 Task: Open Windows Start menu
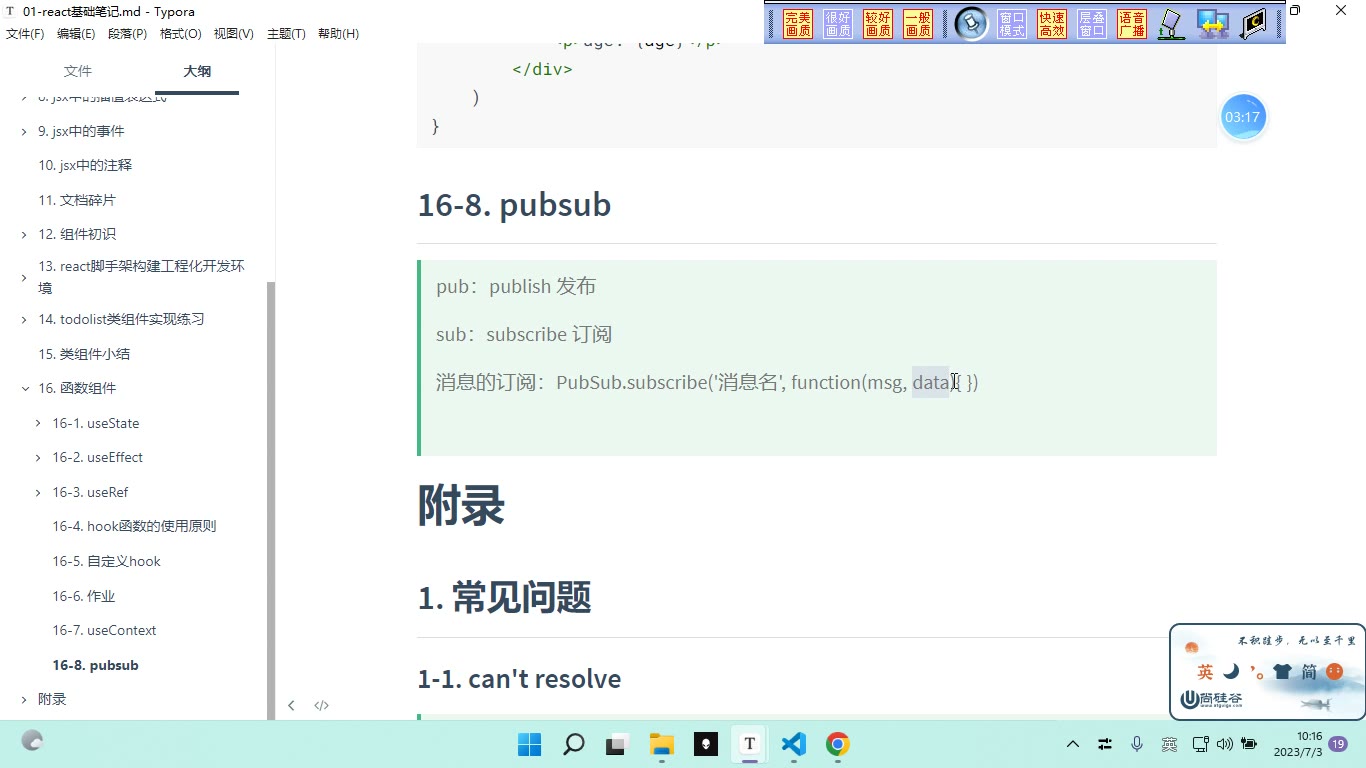[x=529, y=744]
